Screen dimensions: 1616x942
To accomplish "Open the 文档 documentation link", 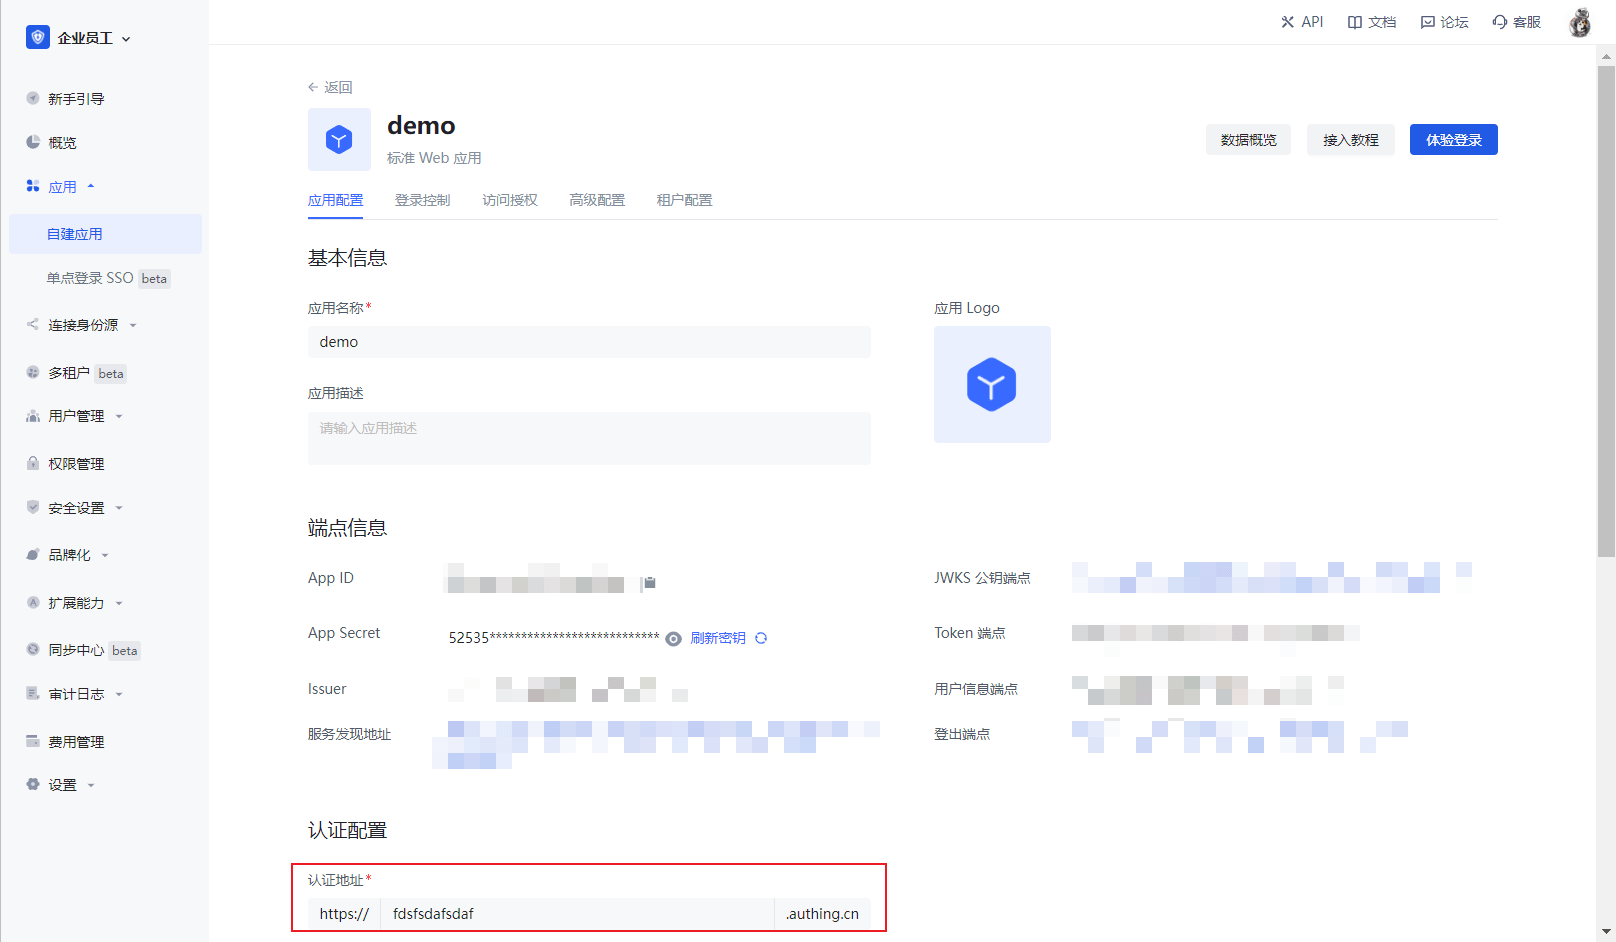I will coord(1372,22).
